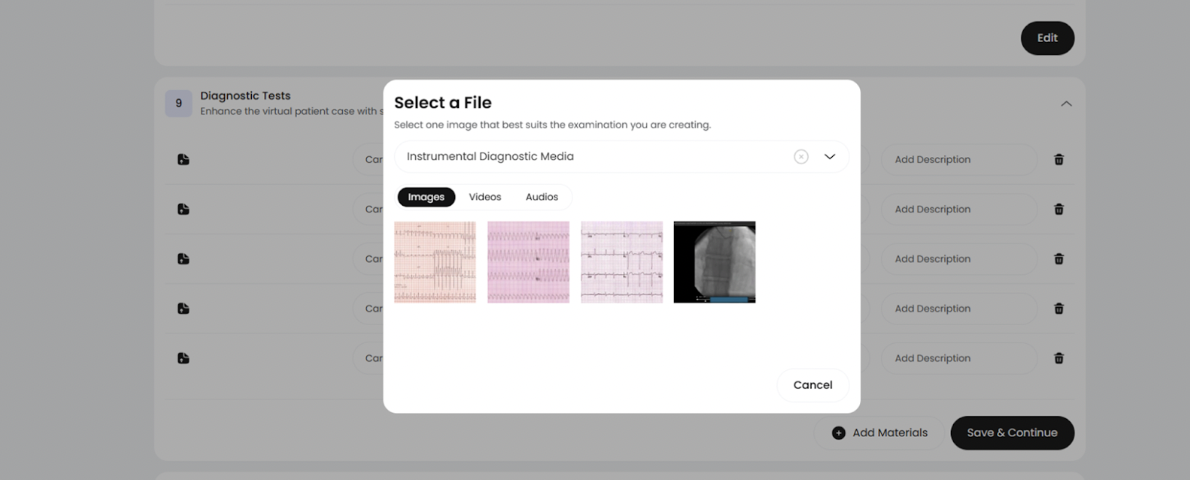Switch to the Videos tab
Screen dimensions: 1190x480
click(x=485, y=197)
